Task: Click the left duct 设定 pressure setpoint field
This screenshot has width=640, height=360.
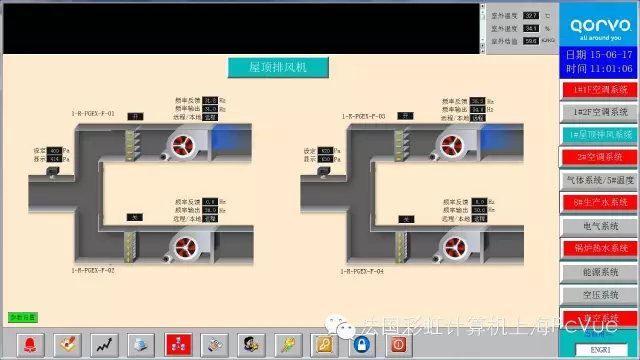Action: click(x=54, y=151)
